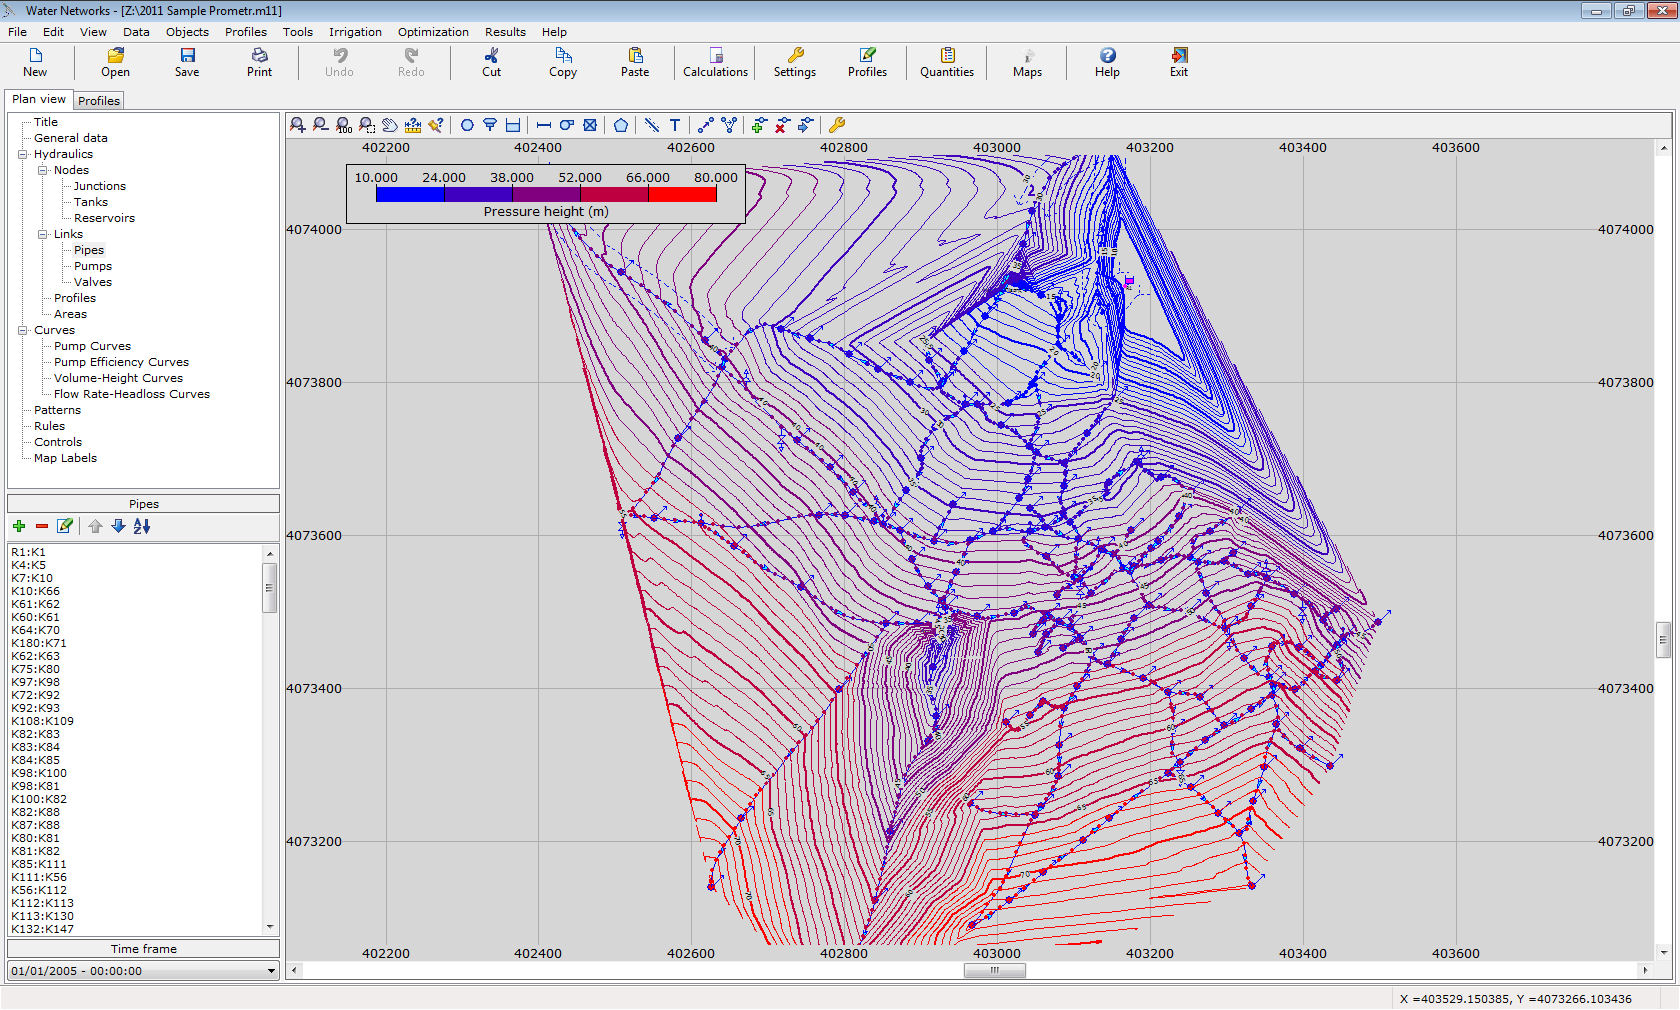Click the Calculations toolbar button
This screenshot has height=1010, width=1680.
click(715, 62)
